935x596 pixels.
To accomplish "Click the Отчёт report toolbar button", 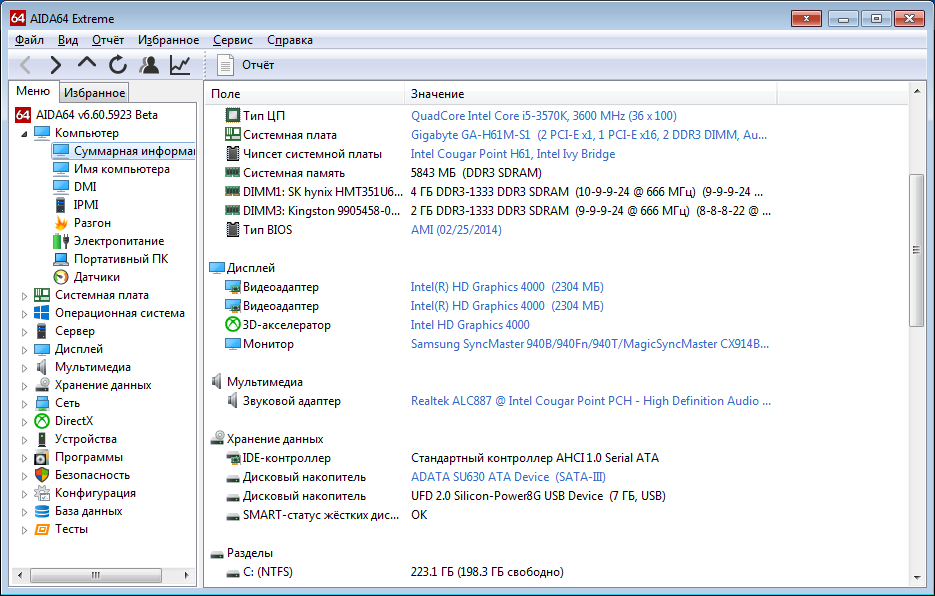I will pos(246,65).
